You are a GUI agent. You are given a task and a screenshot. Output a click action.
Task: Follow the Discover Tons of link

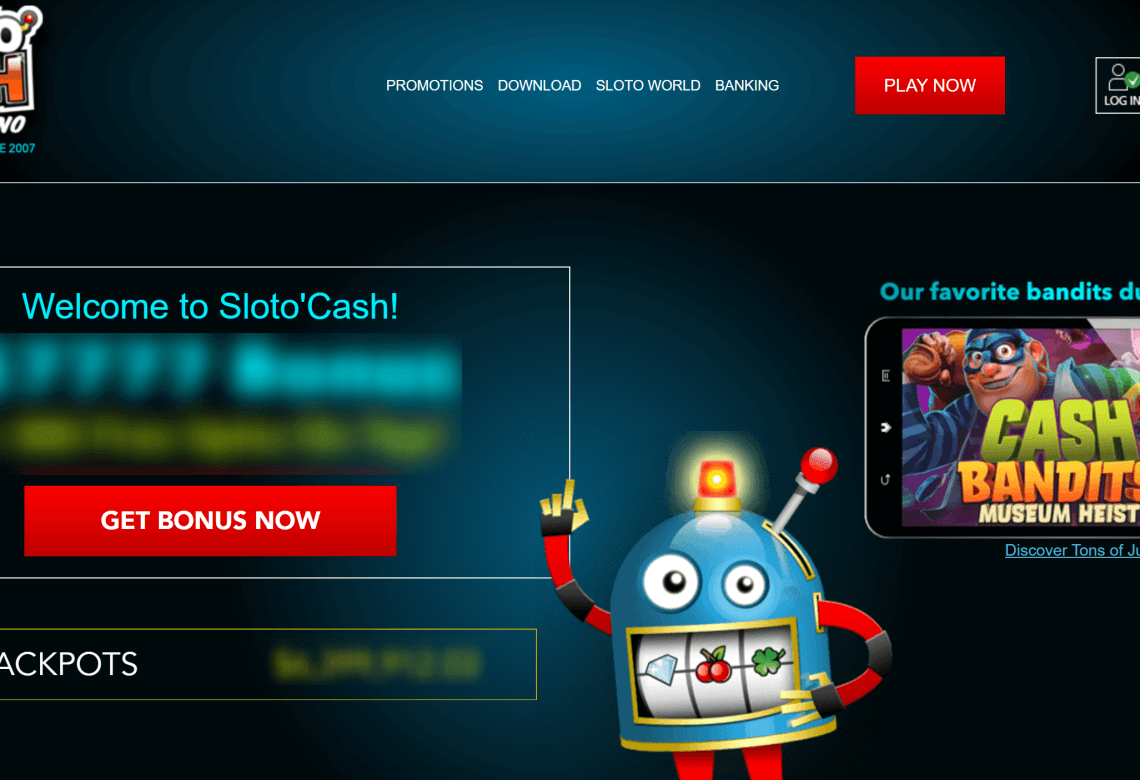1072,550
